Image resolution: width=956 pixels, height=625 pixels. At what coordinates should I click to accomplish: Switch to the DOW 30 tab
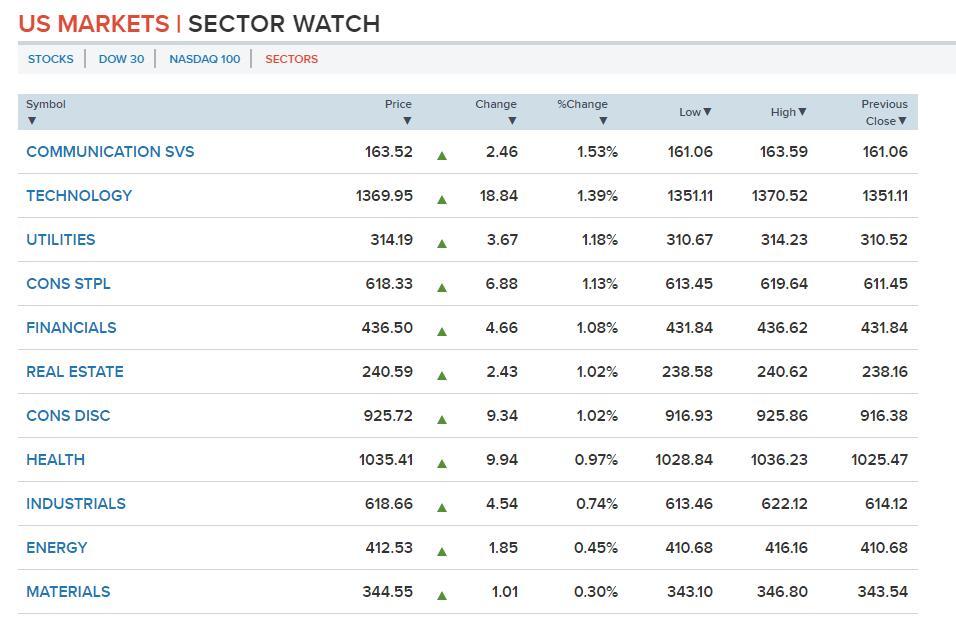point(121,59)
